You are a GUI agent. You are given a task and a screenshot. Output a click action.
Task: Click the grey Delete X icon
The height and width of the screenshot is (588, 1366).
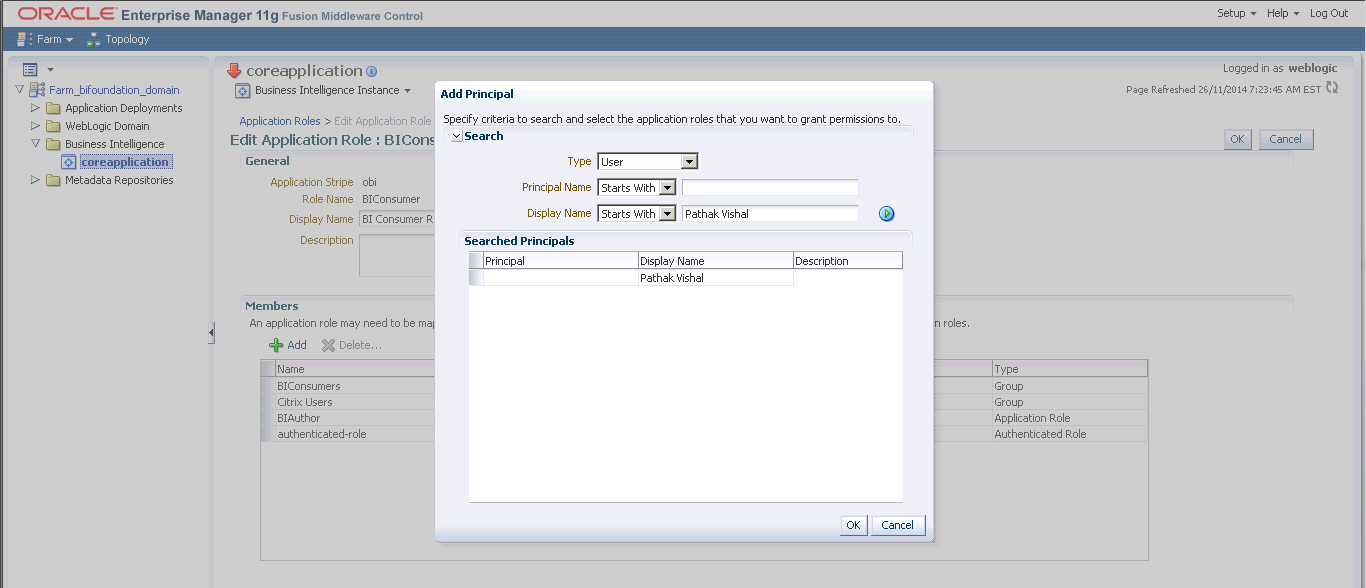328,345
